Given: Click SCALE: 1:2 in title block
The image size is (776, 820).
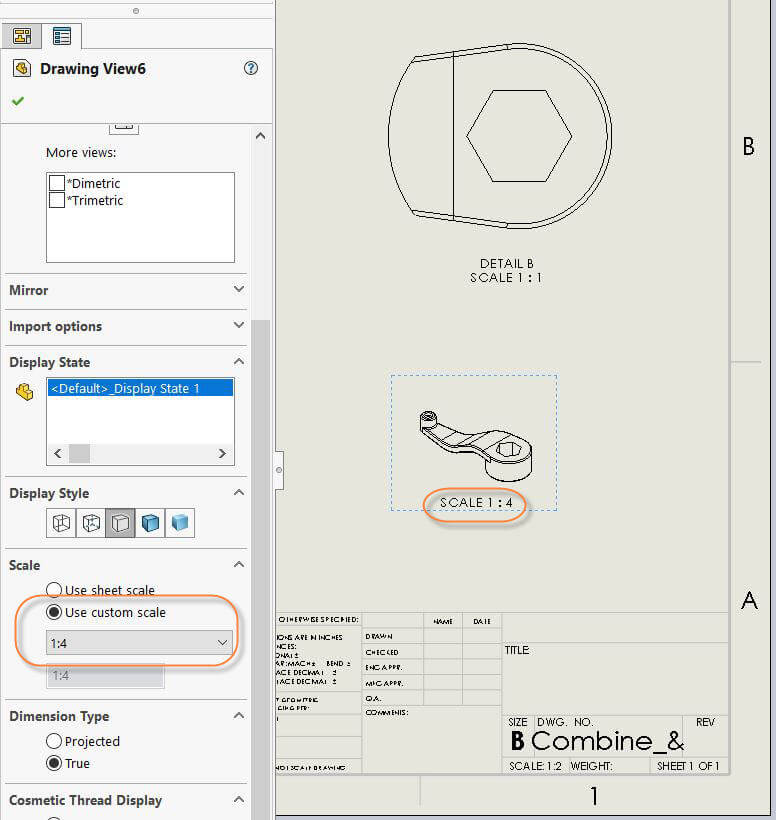Looking at the screenshot, I should point(535,766).
